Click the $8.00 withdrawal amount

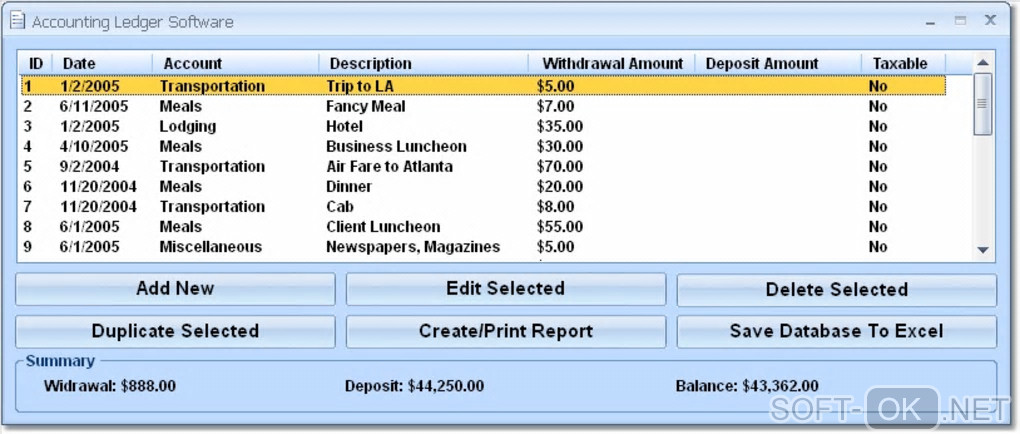tap(556, 207)
